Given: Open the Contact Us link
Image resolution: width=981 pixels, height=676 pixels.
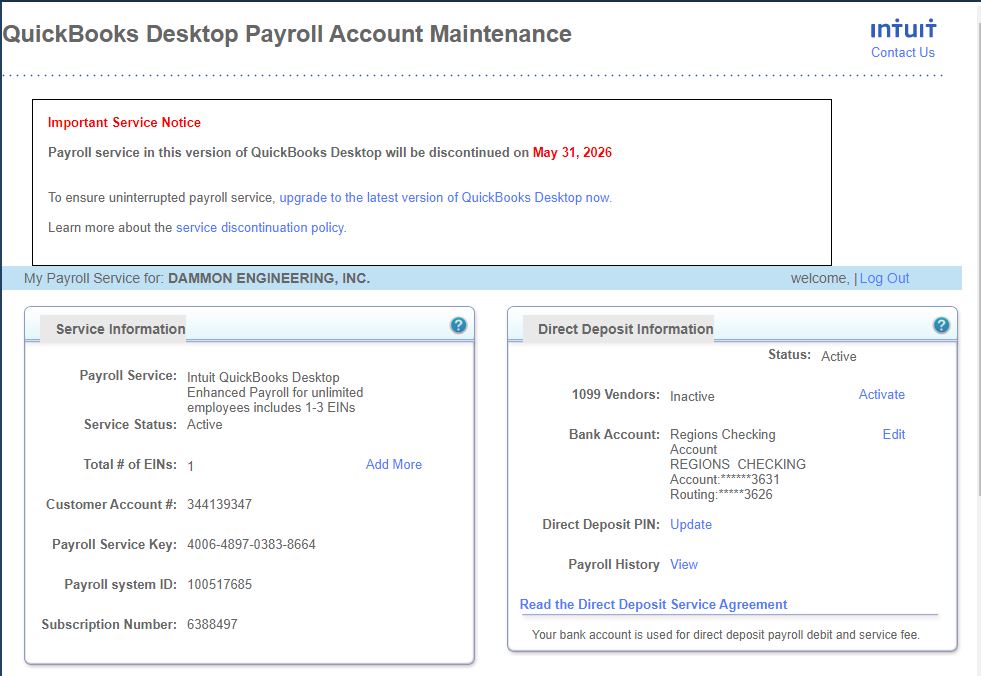Looking at the screenshot, I should 902,53.
